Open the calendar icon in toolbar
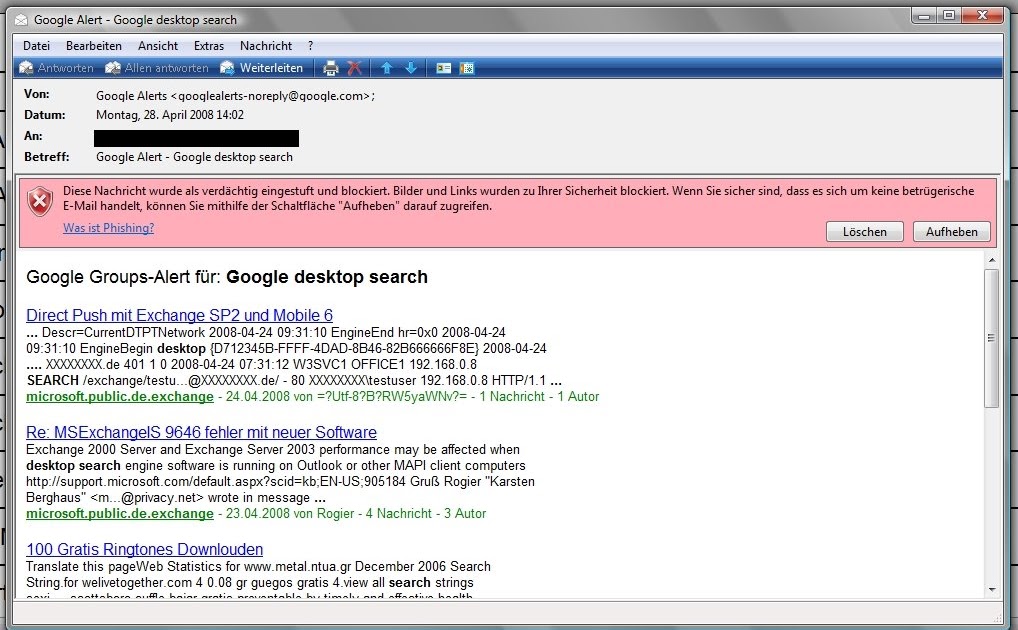The height and width of the screenshot is (630, 1018). [467, 68]
